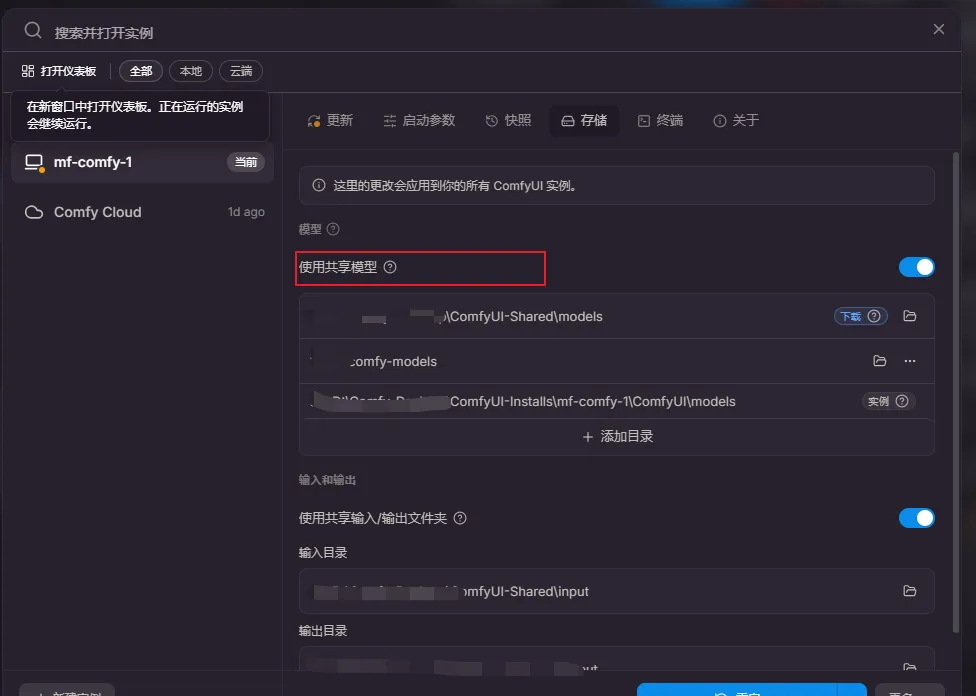Toggle 使用共享输入/输出文件夹 switch

pos(916,518)
